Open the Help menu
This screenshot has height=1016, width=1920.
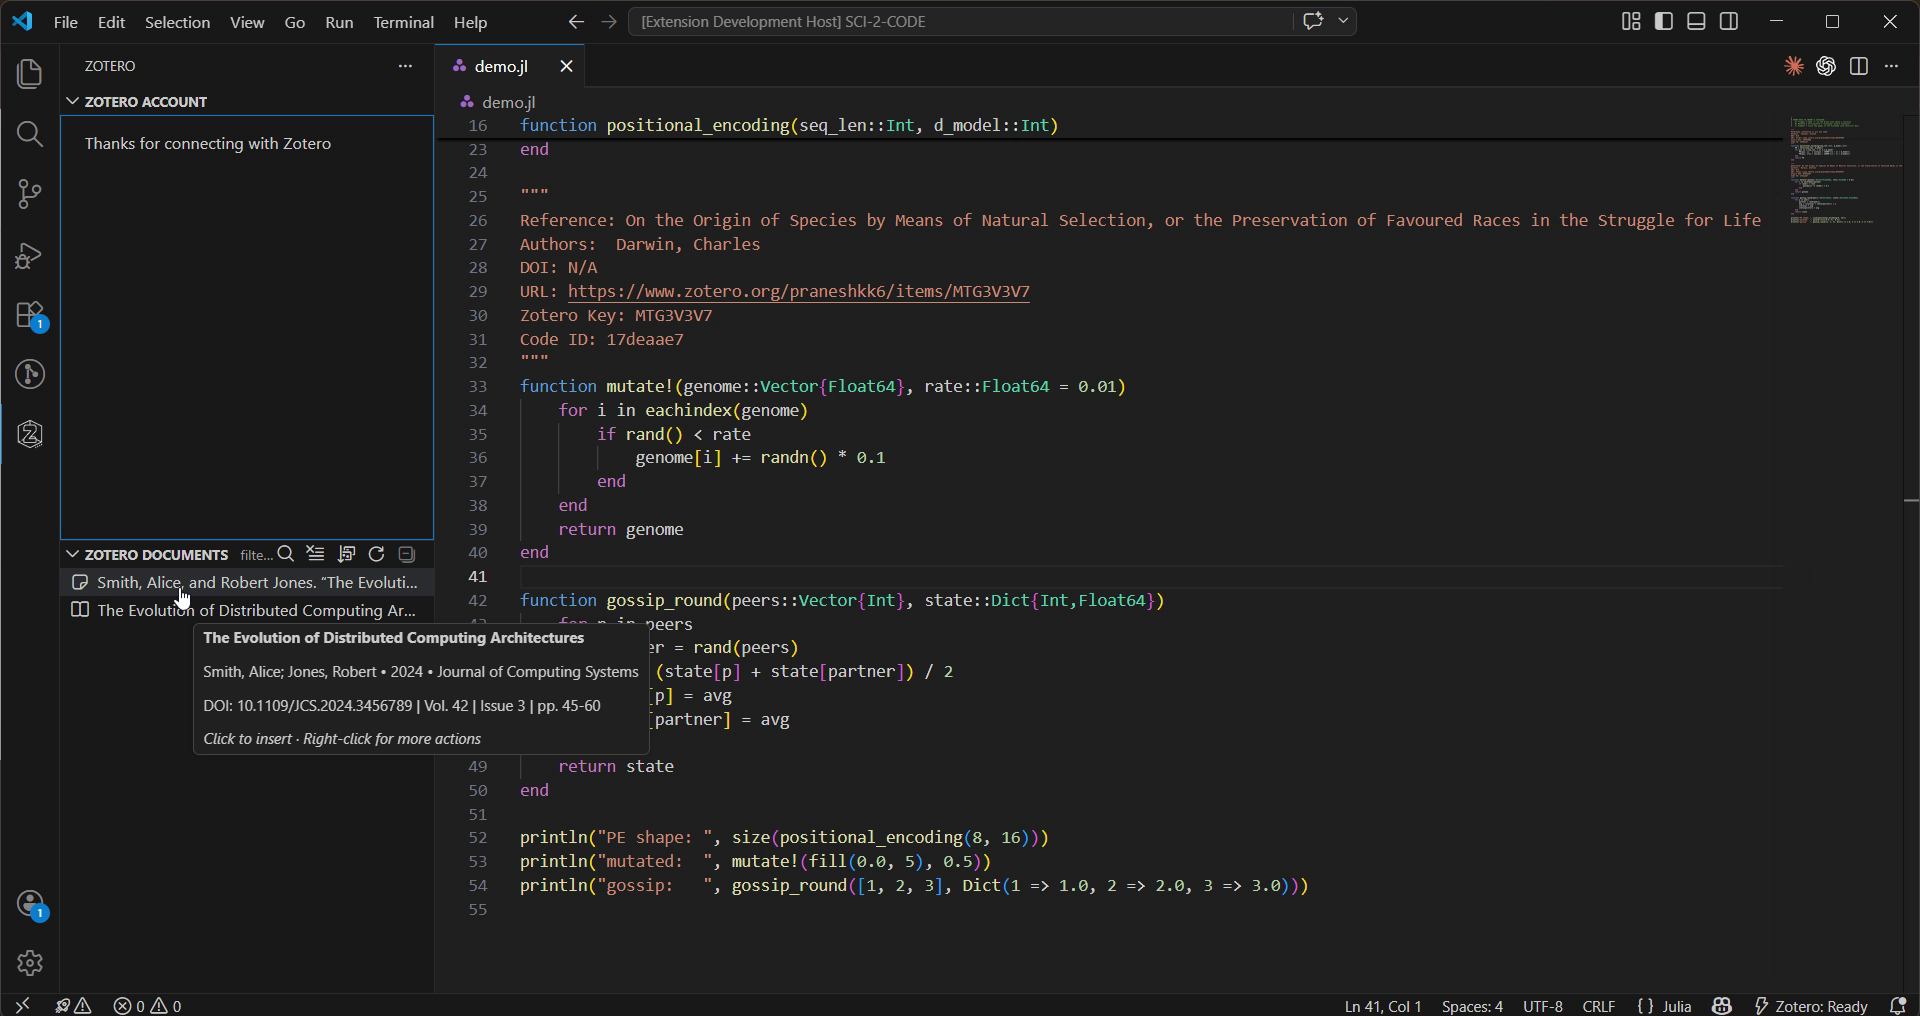tap(470, 22)
